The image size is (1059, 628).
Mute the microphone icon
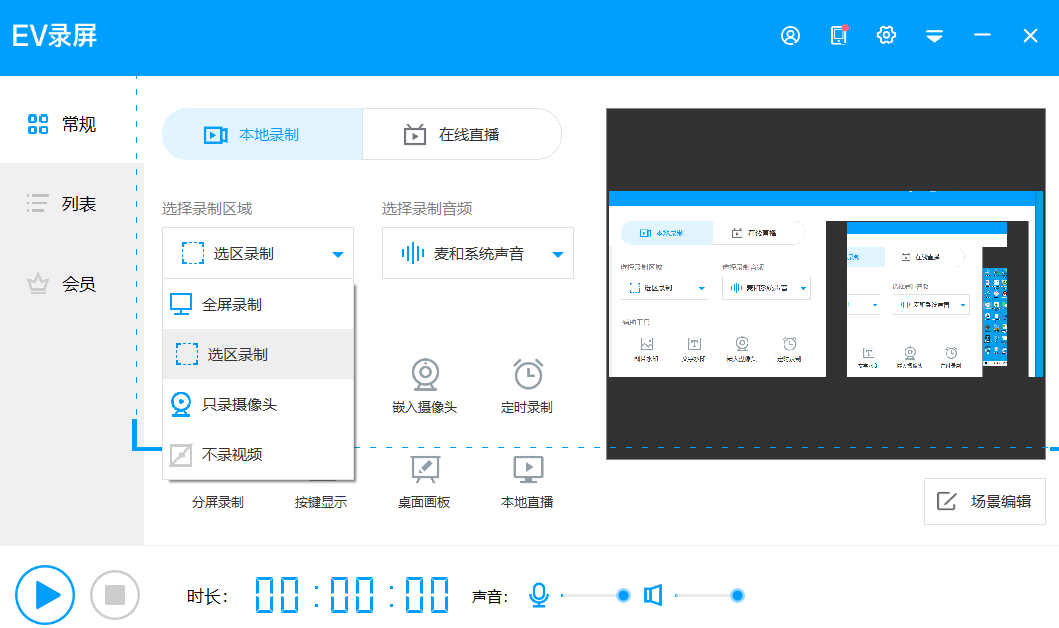538,595
